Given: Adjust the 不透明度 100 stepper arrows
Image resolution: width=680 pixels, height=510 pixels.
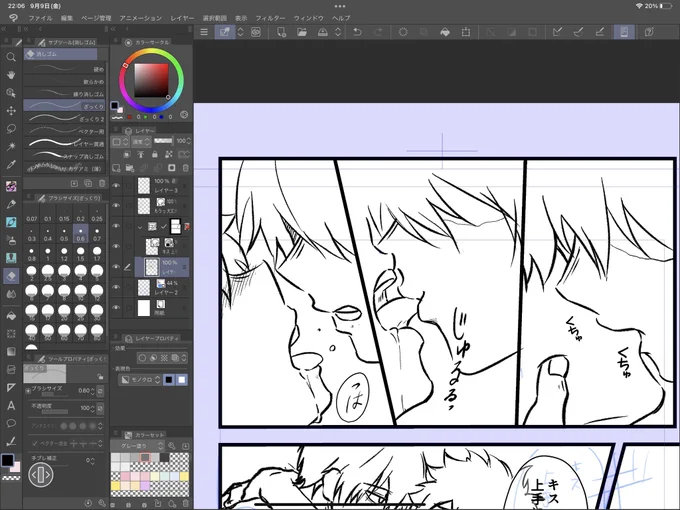Looking at the screenshot, I should coord(92,408).
